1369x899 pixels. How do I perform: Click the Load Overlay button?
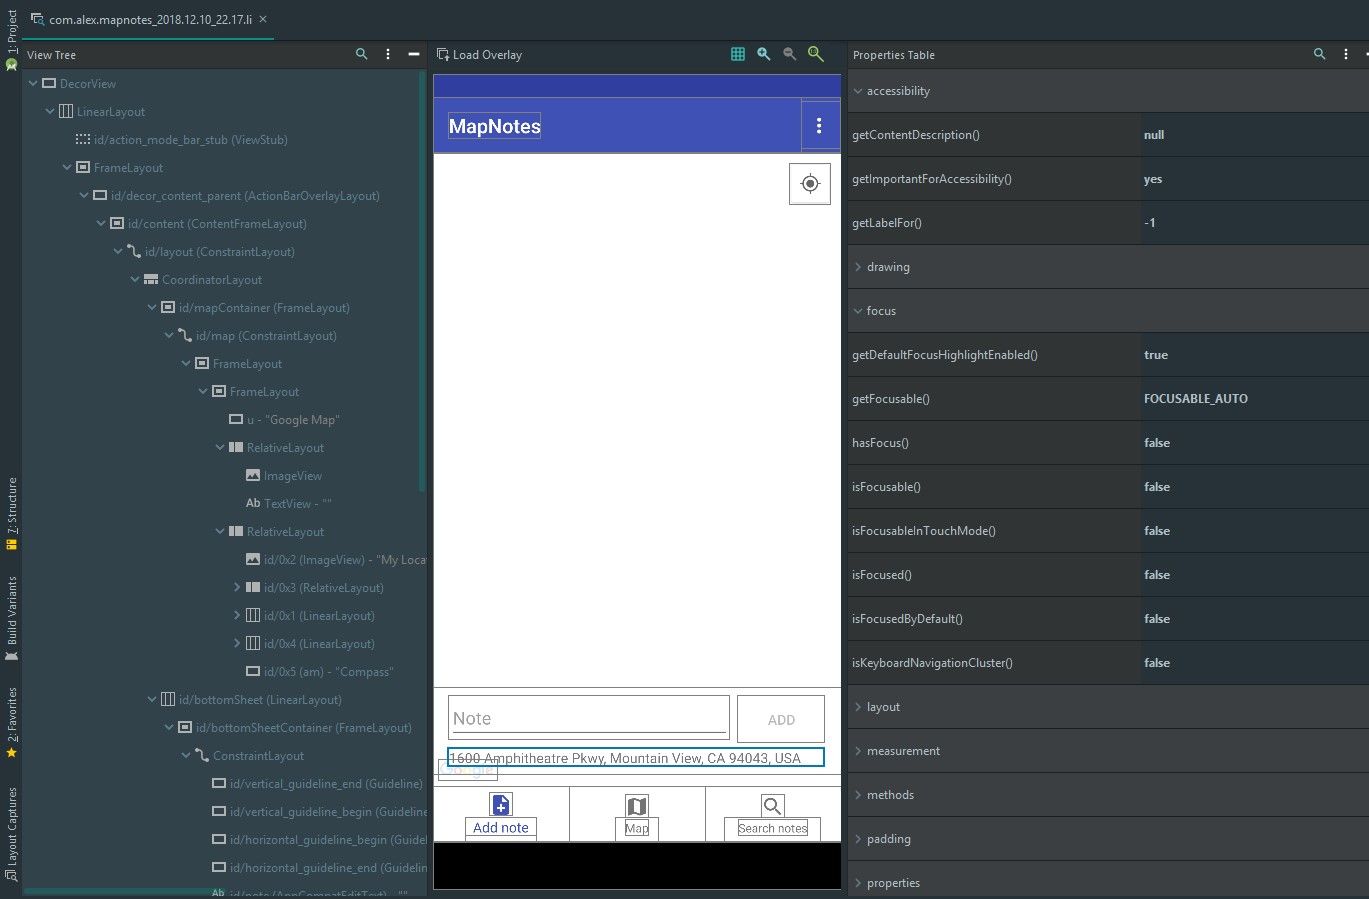(x=480, y=55)
